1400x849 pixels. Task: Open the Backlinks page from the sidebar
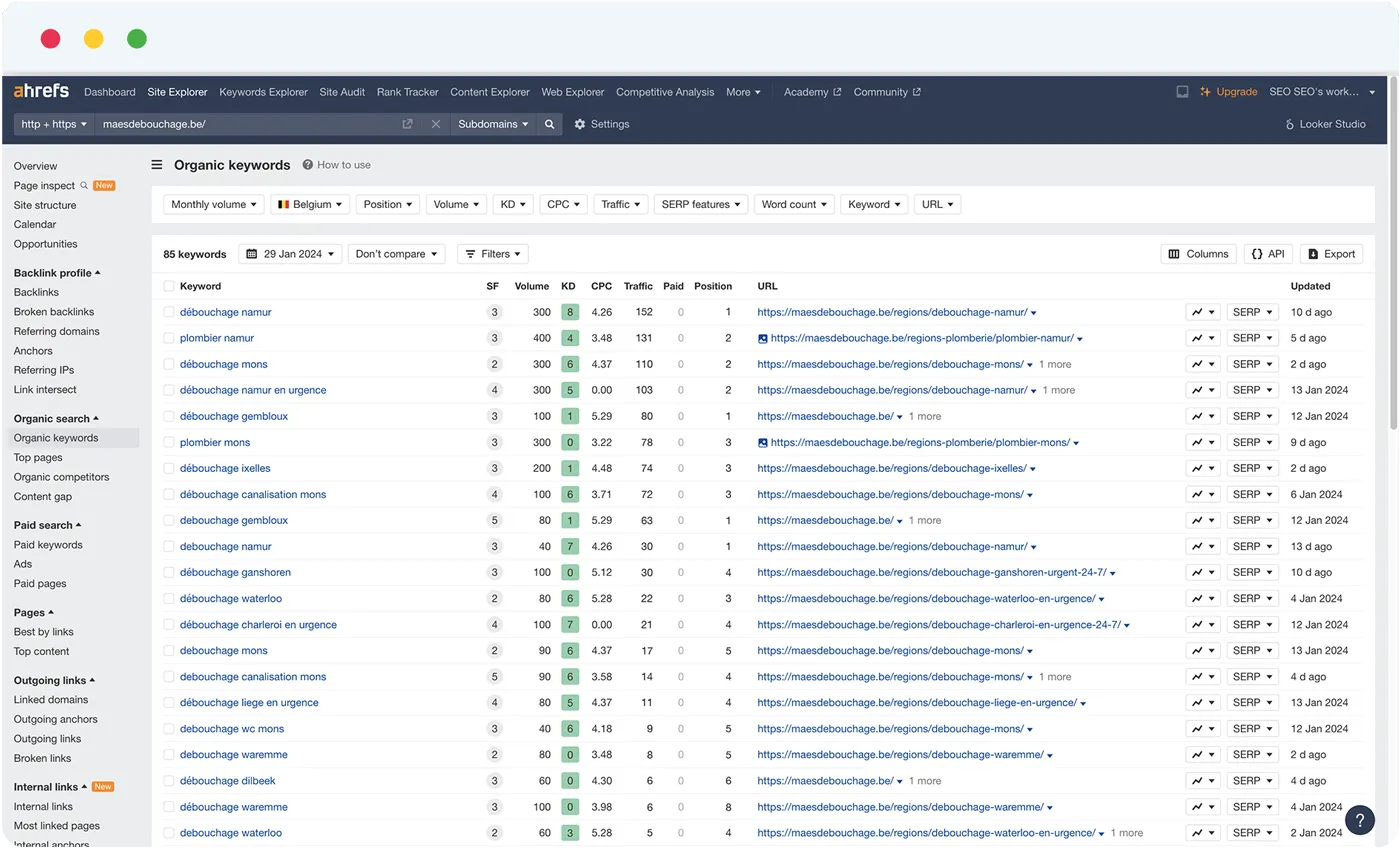click(x=37, y=292)
